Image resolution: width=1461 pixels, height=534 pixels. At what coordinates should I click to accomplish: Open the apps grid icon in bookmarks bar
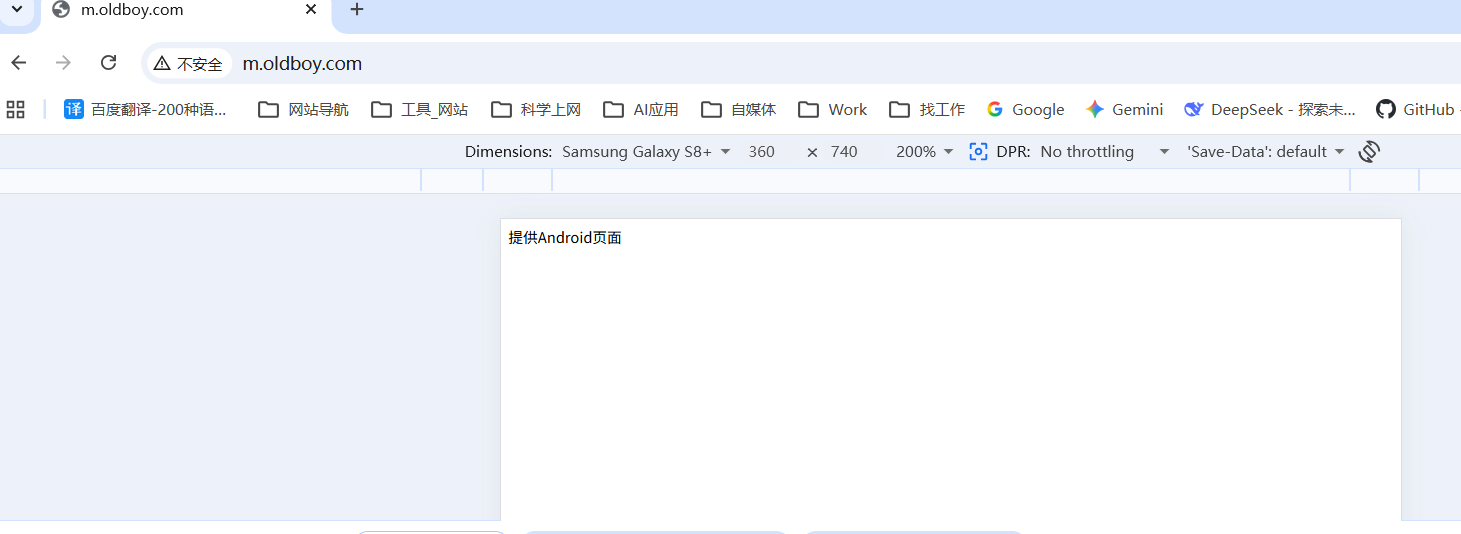point(15,110)
